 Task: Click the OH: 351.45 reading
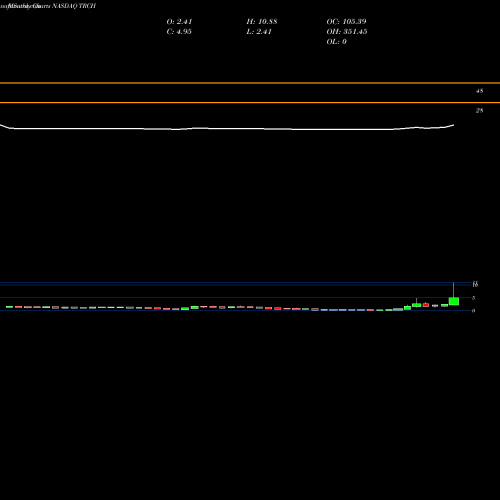point(347,32)
